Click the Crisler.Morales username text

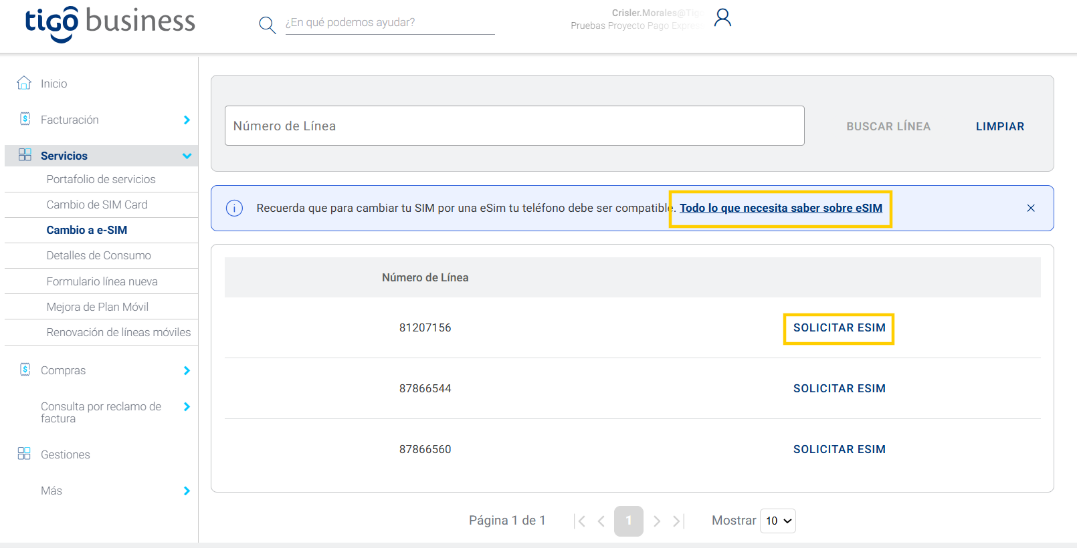click(657, 13)
